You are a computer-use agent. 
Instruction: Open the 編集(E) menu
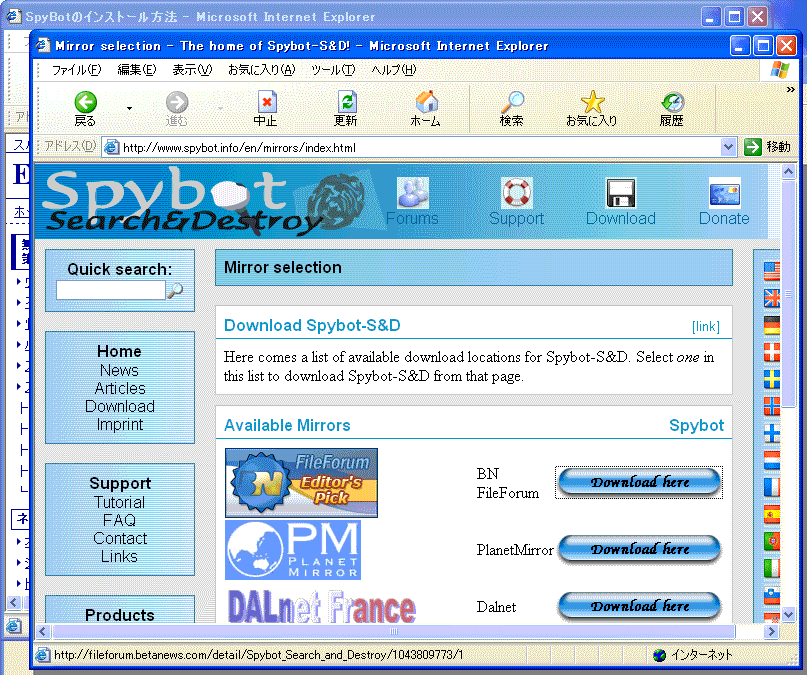point(136,69)
